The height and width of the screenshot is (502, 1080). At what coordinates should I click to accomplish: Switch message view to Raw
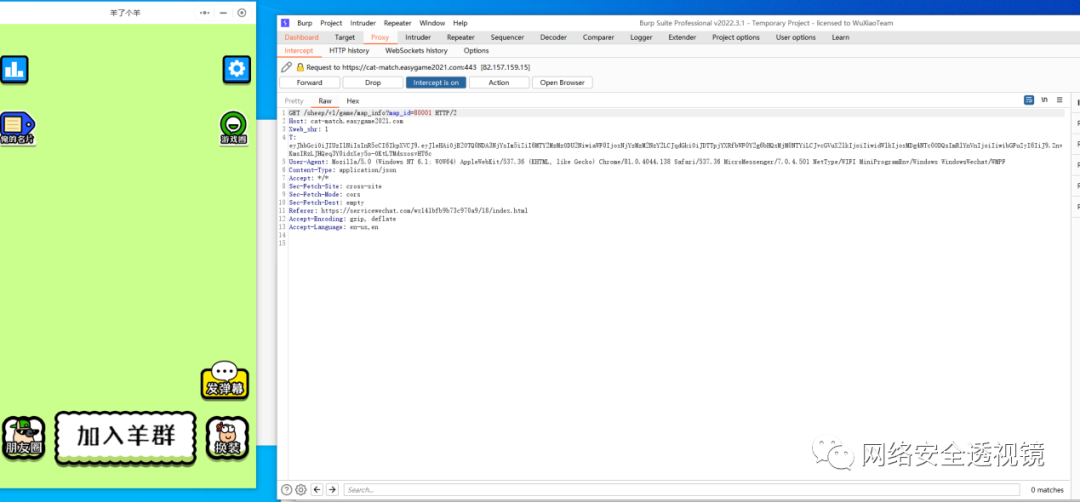tap(325, 101)
